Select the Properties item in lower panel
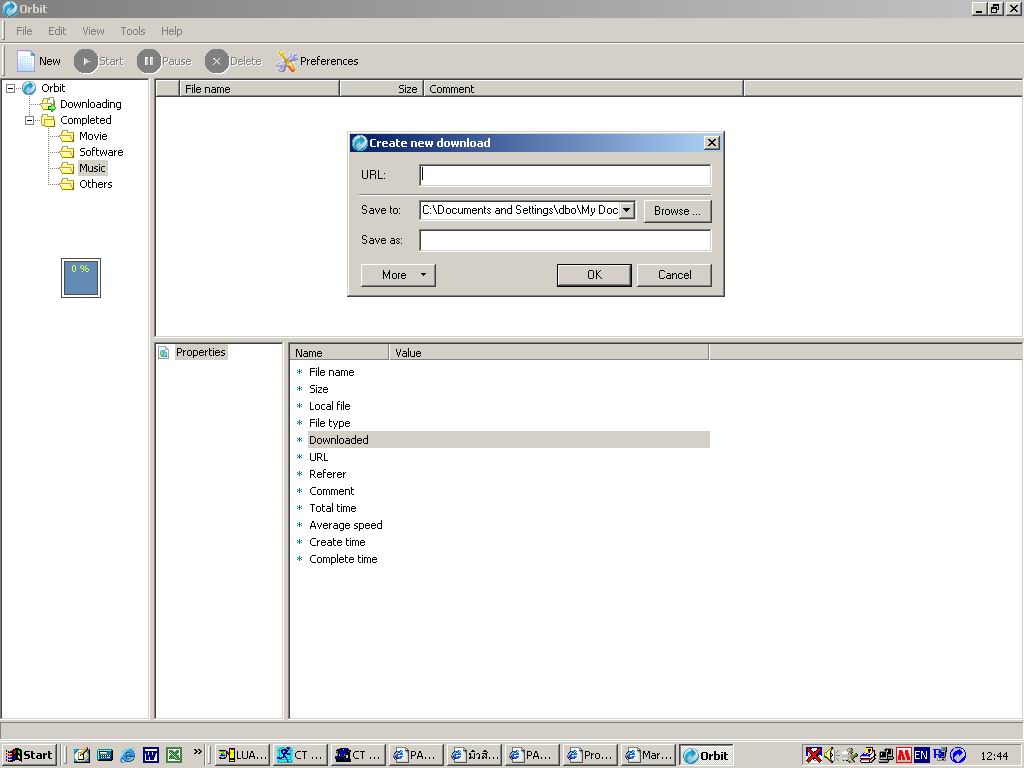The image size is (1024, 768). [x=200, y=352]
